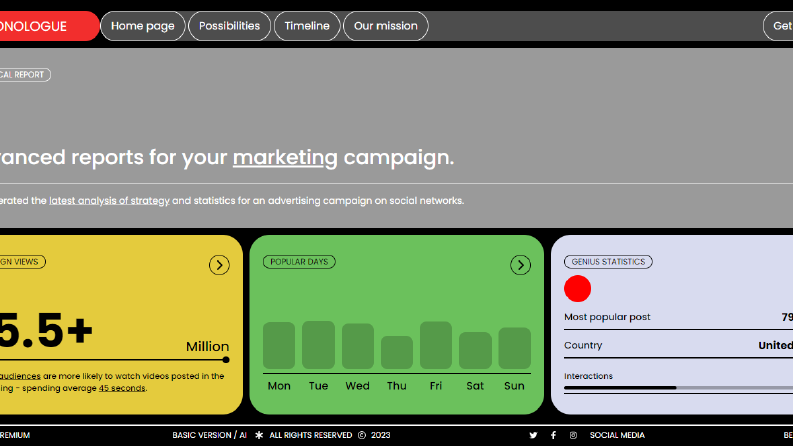This screenshot has width=793, height=446.
Task: Click the Interactions progress bar
Action: coord(678,388)
